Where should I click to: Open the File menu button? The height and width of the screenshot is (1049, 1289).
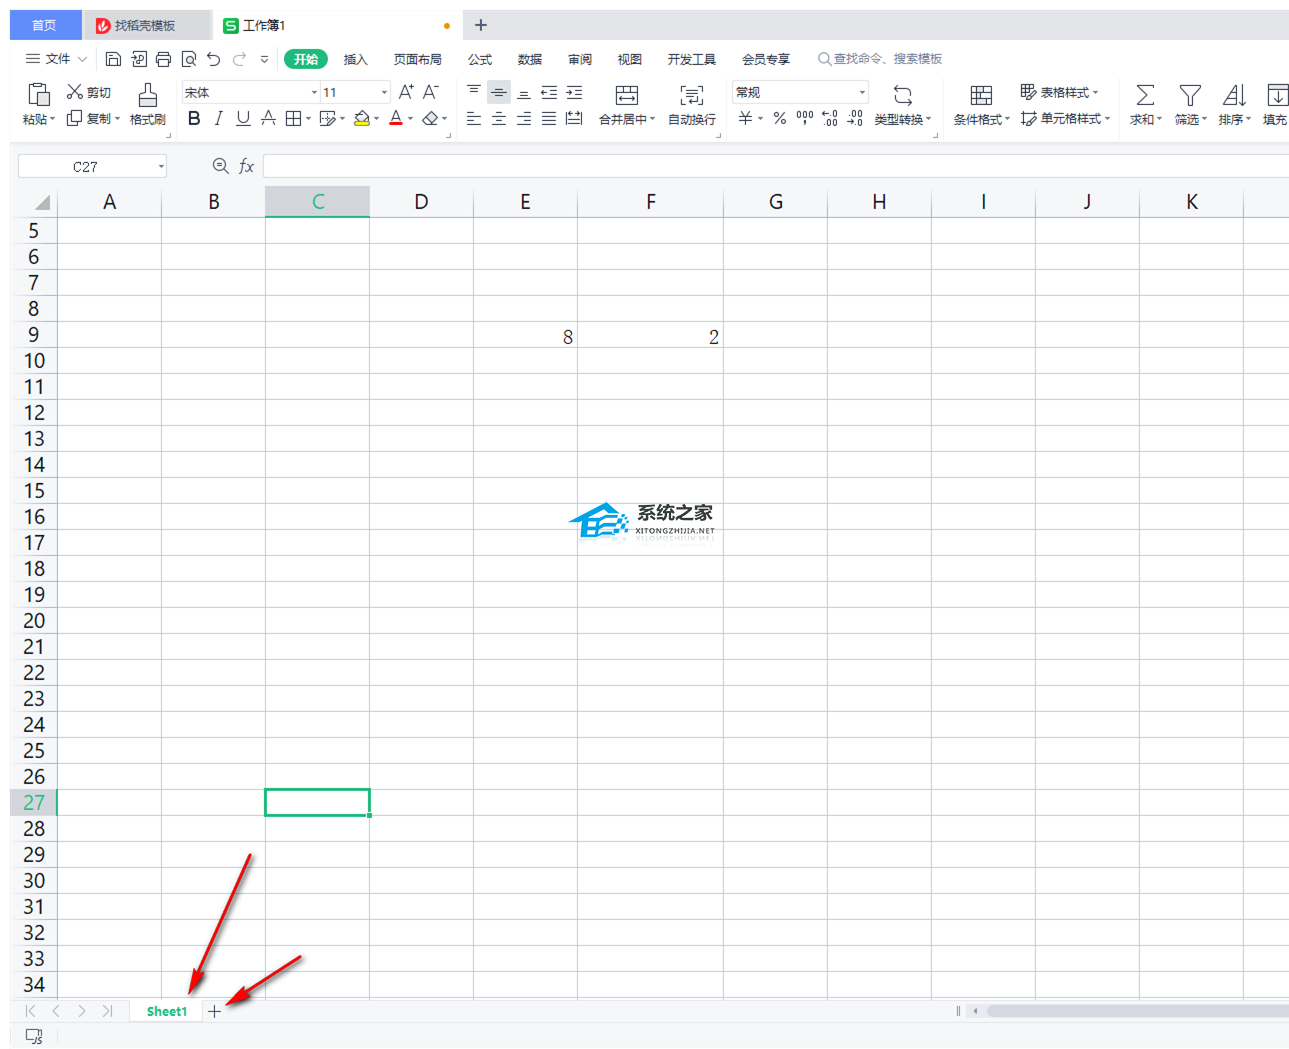click(x=57, y=59)
